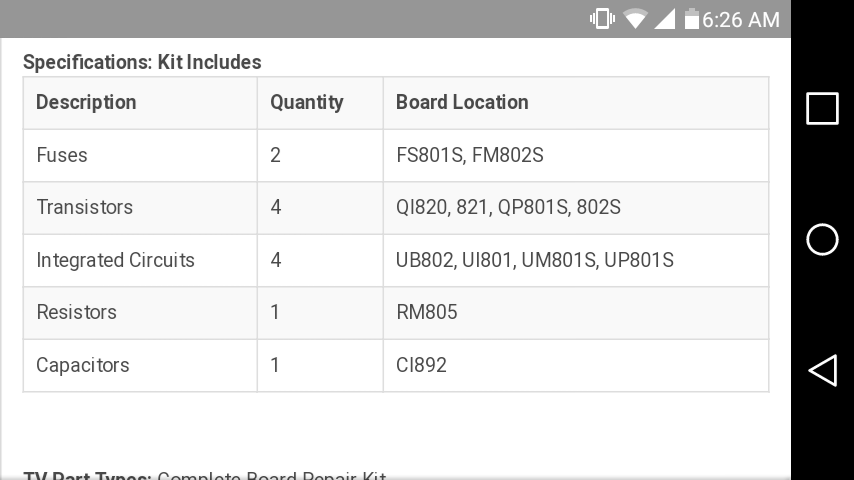The image size is (854, 480).
Task: Tap the Specifications: Kit Includes heading
Action: coord(142,62)
